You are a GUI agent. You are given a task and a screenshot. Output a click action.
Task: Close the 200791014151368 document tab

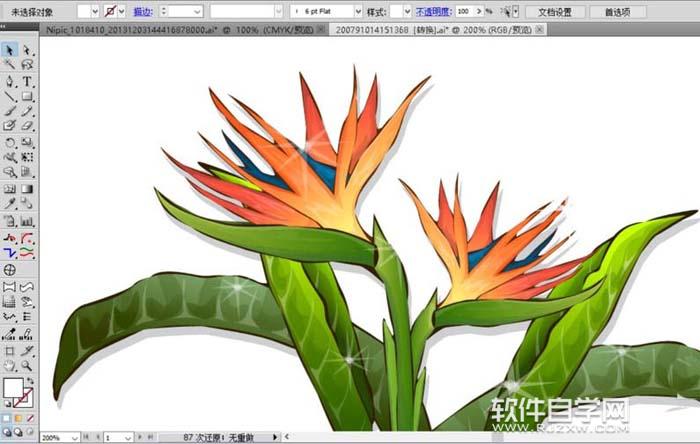539,29
